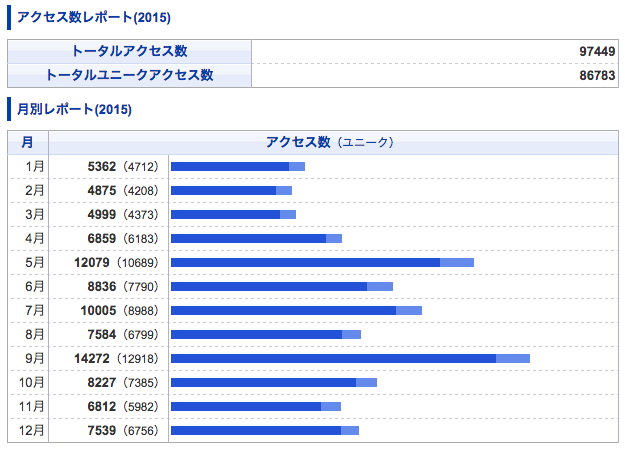Select the 2月 row label
625x449 pixels.
click(34, 191)
